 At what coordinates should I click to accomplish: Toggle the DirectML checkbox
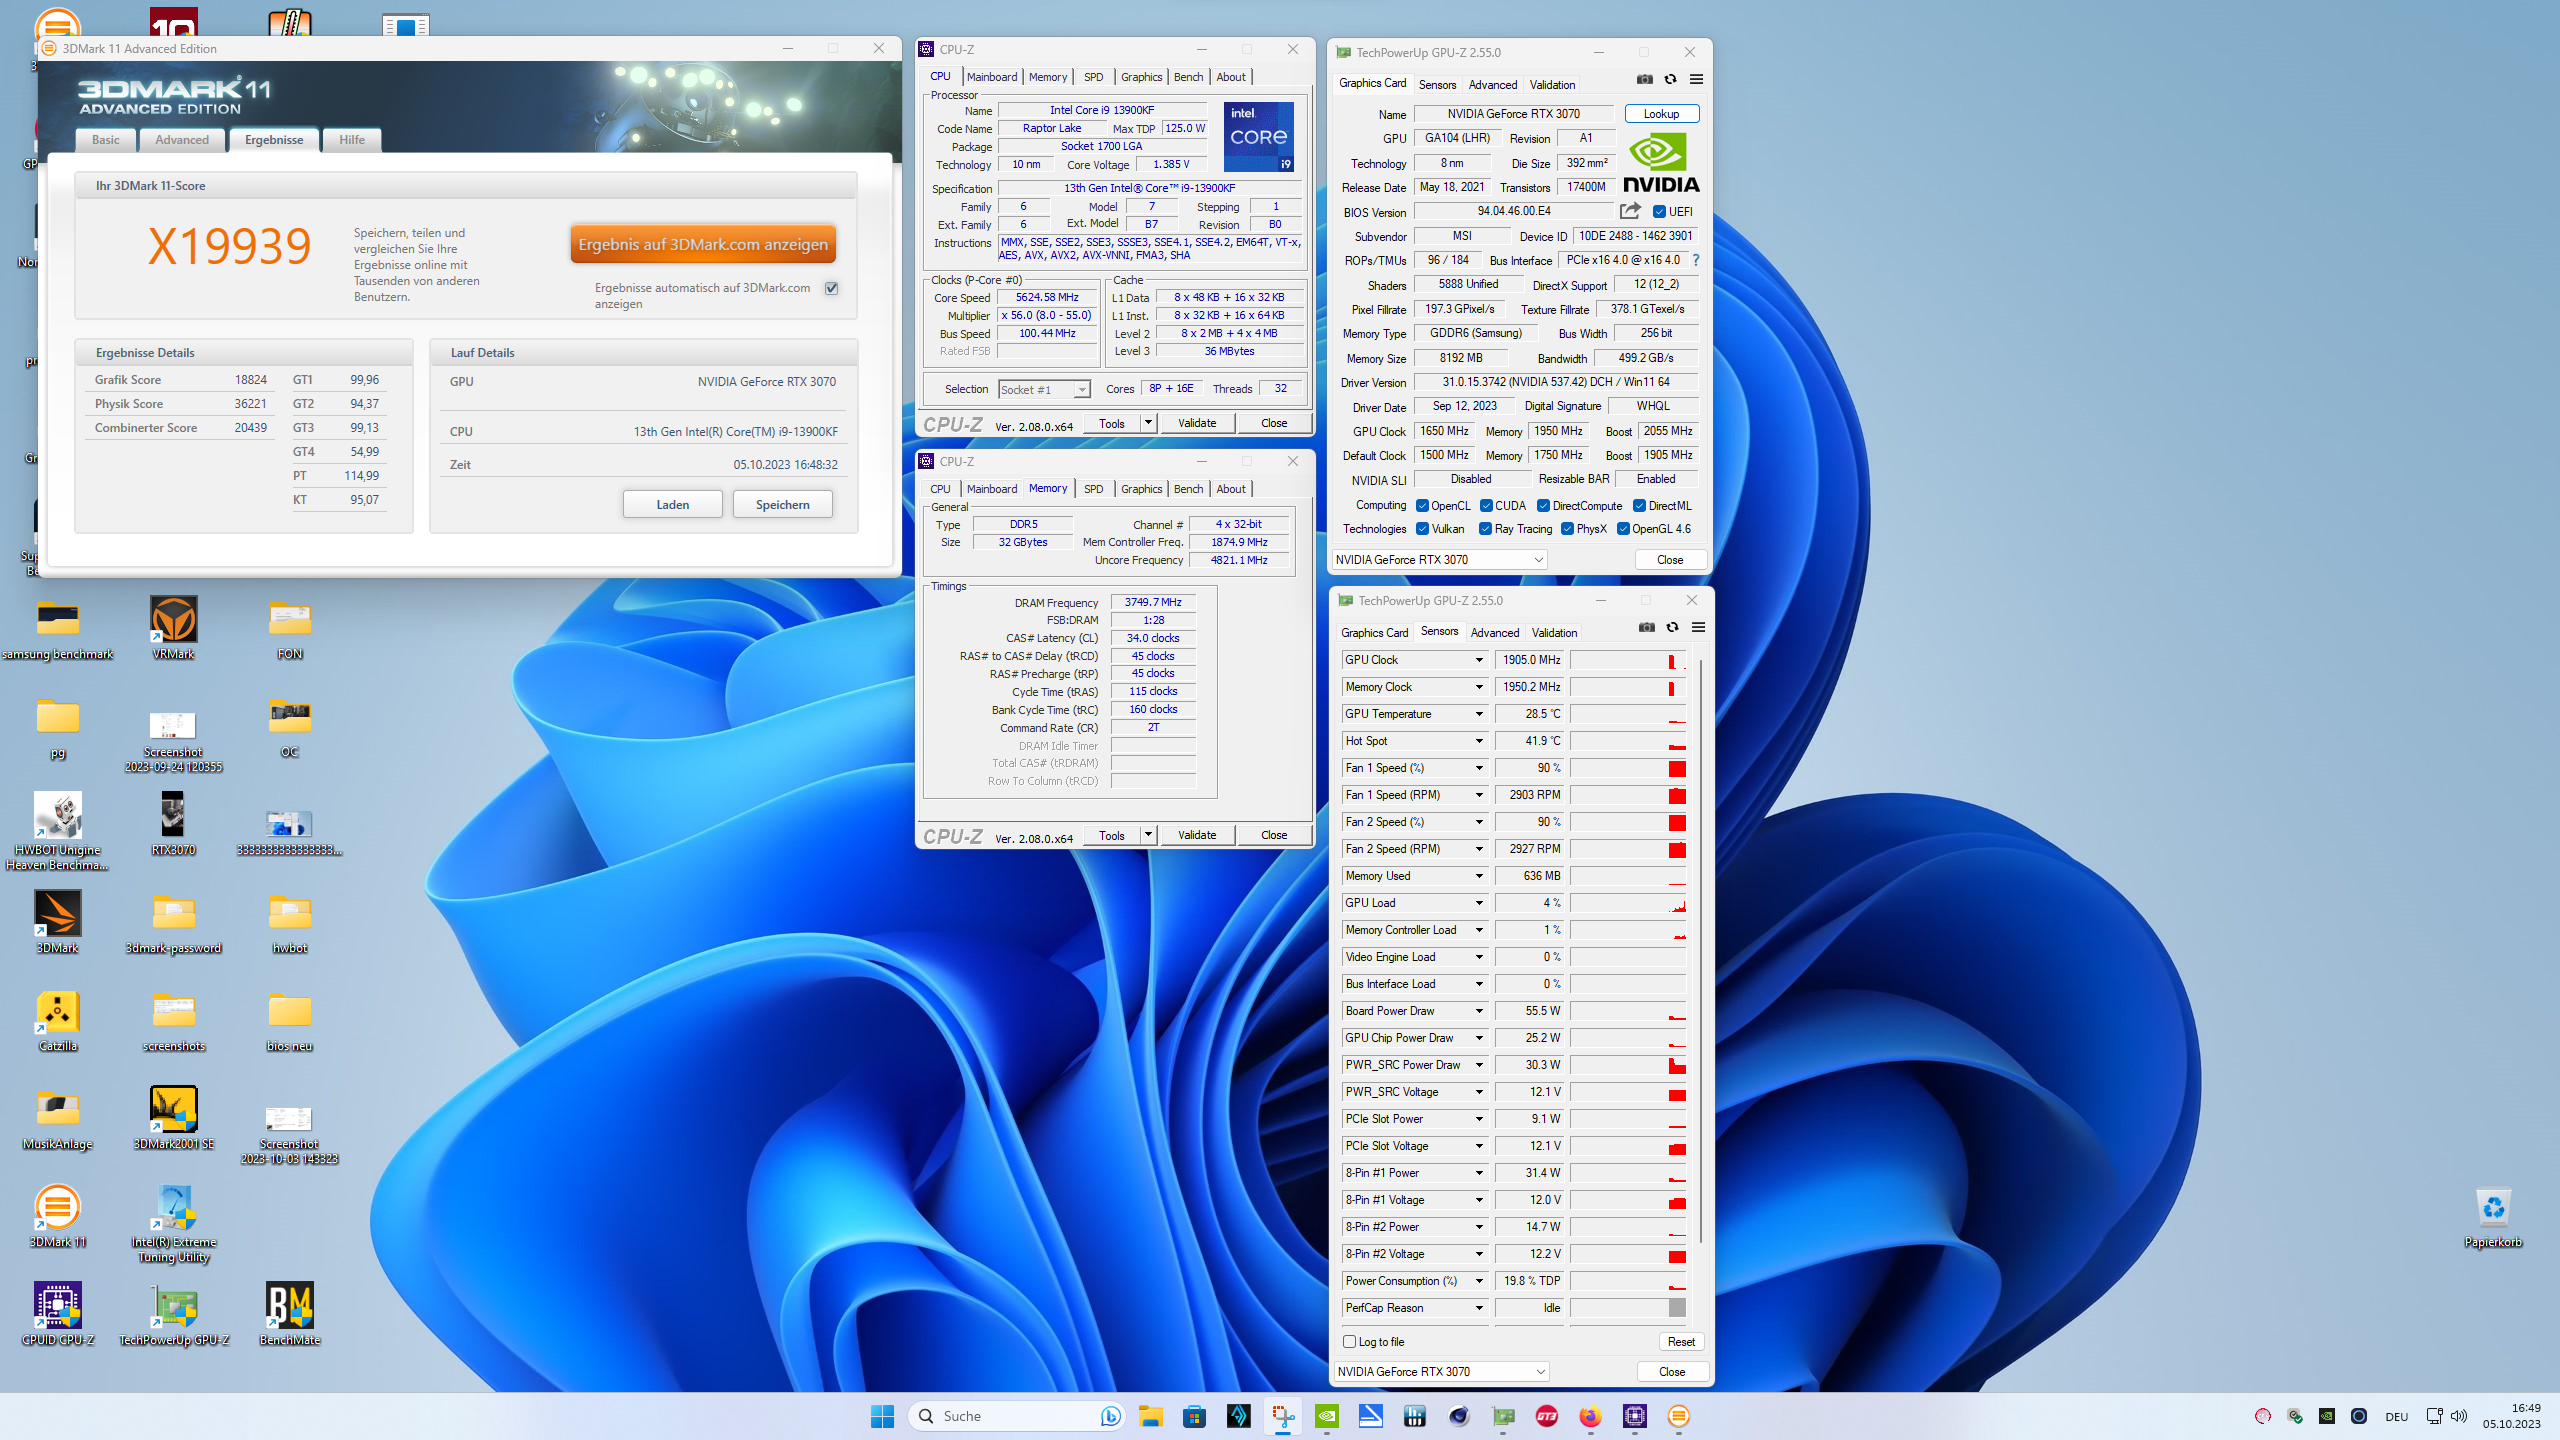click(1639, 506)
